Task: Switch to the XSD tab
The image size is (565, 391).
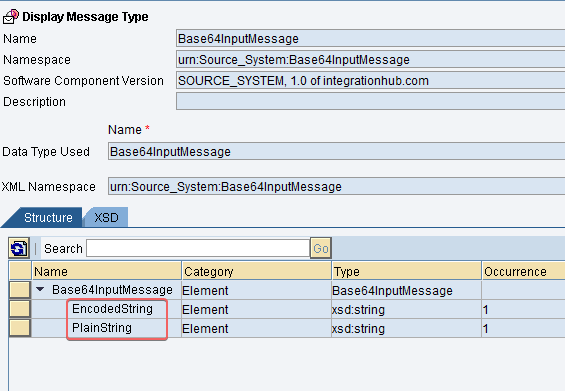Action: 106,218
